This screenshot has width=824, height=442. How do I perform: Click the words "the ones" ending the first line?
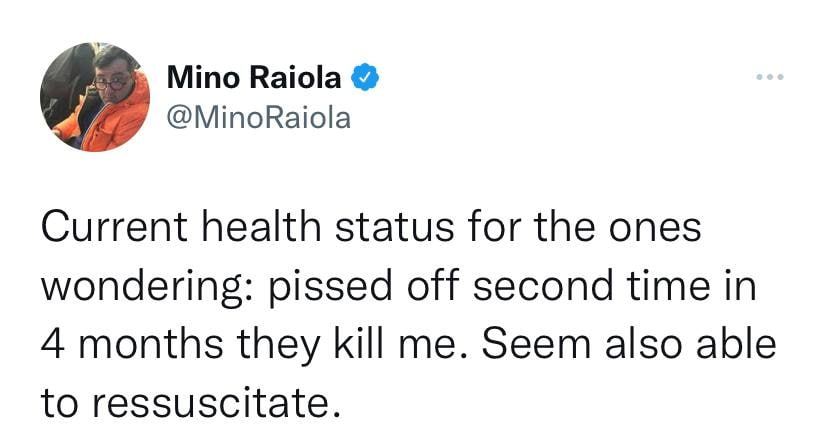tap(617, 227)
